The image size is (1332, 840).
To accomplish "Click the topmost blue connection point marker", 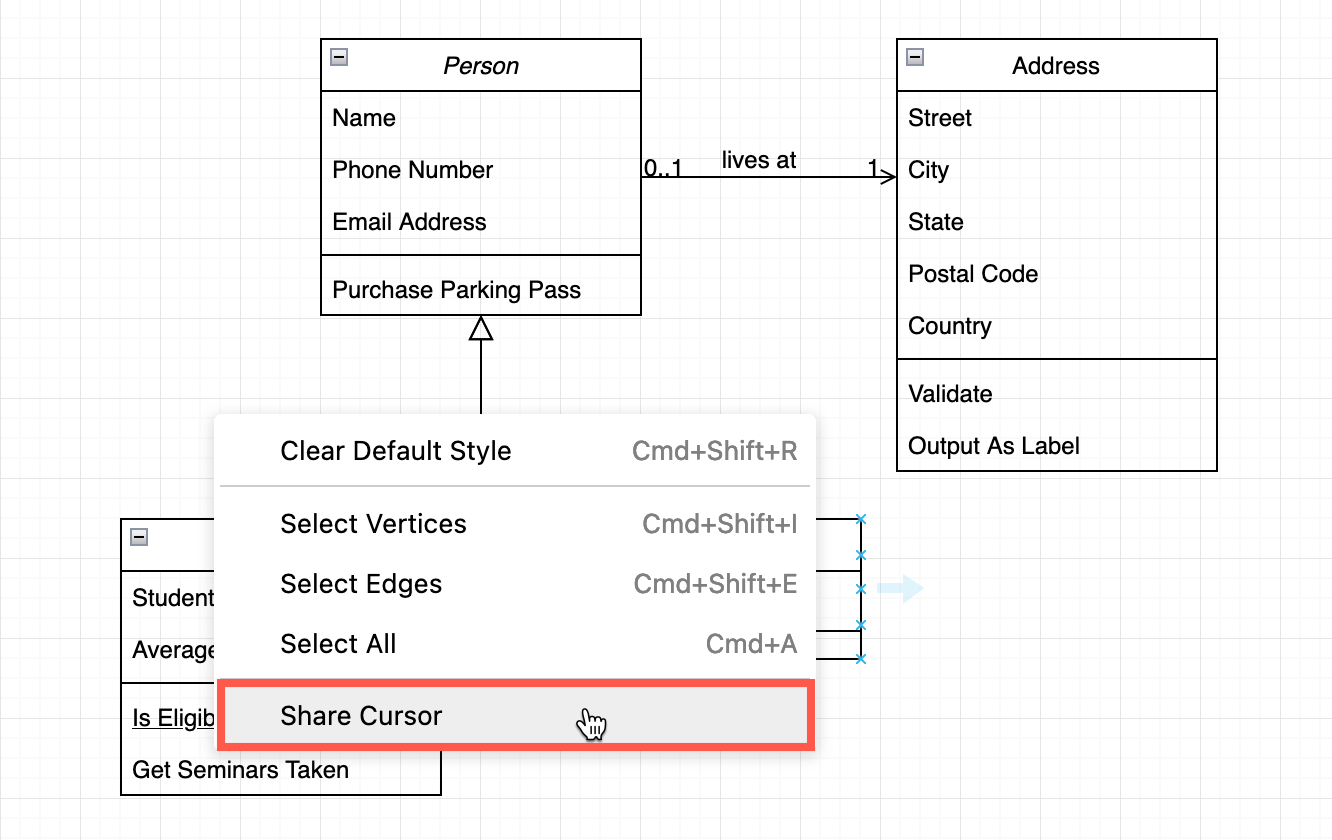I will [861, 519].
